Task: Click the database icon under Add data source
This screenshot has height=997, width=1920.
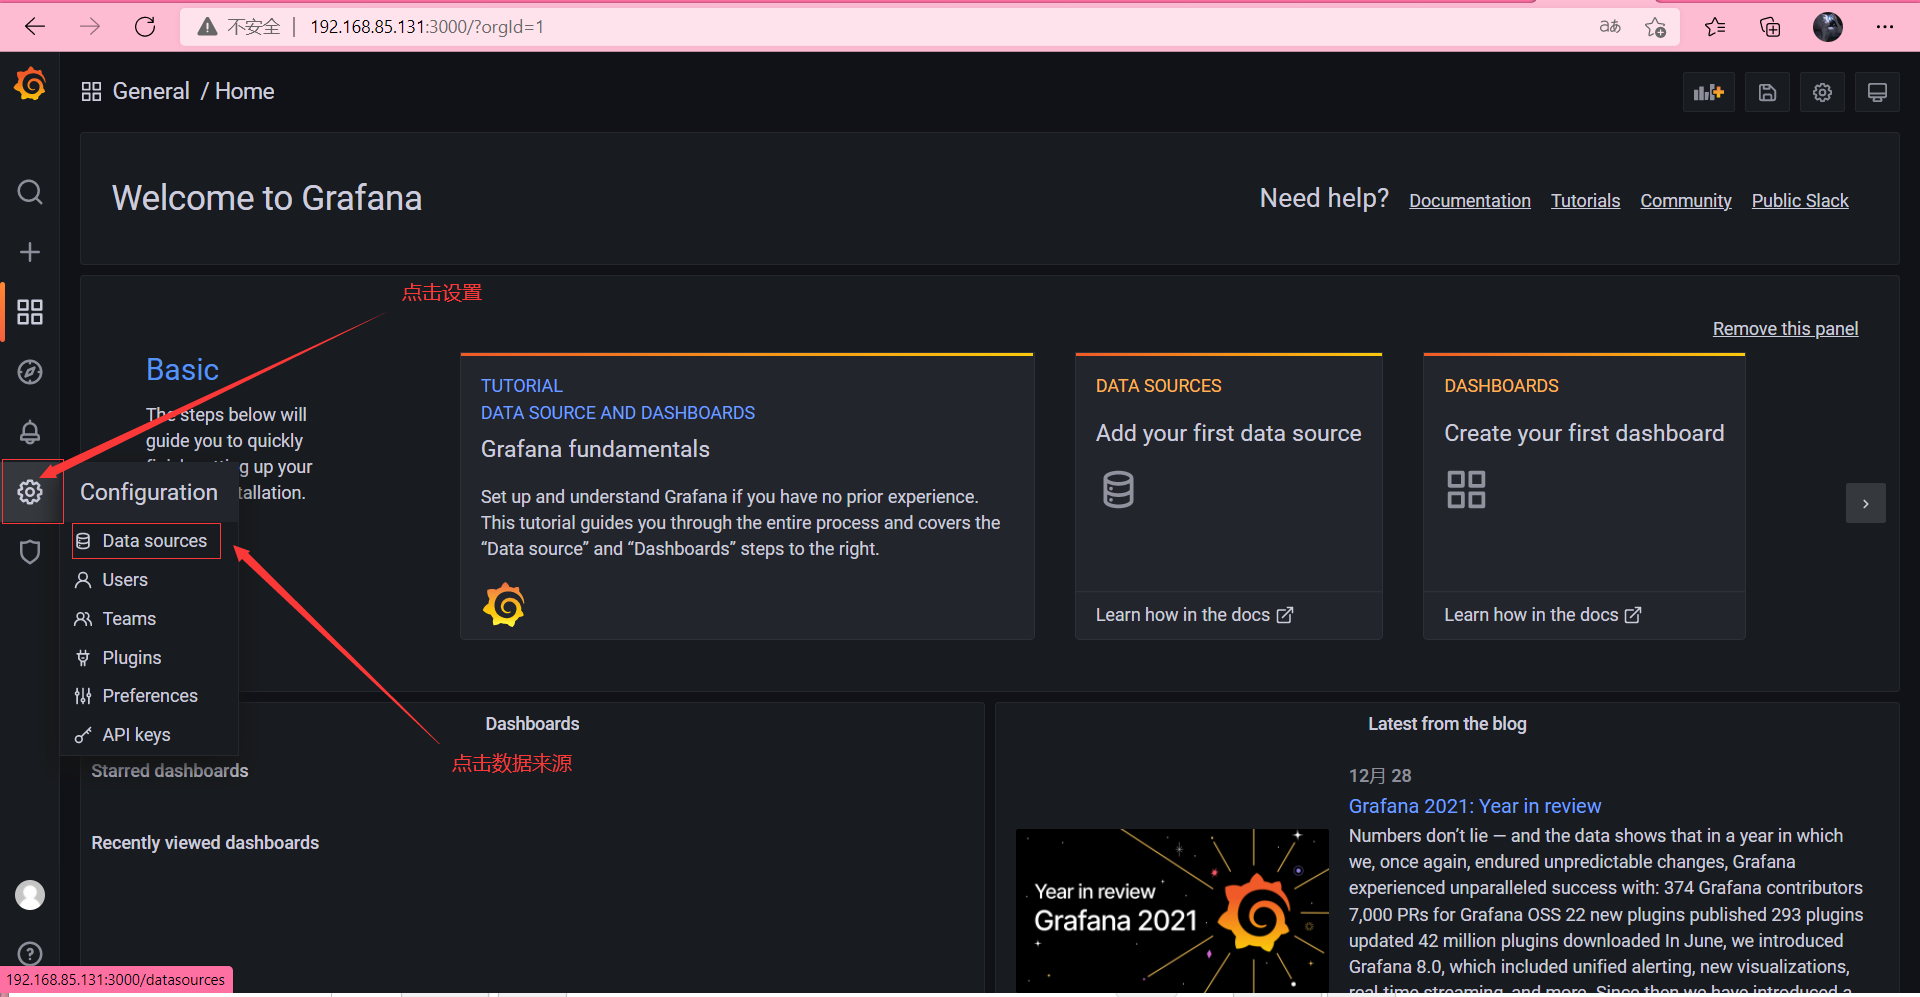Action: [1118, 490]
